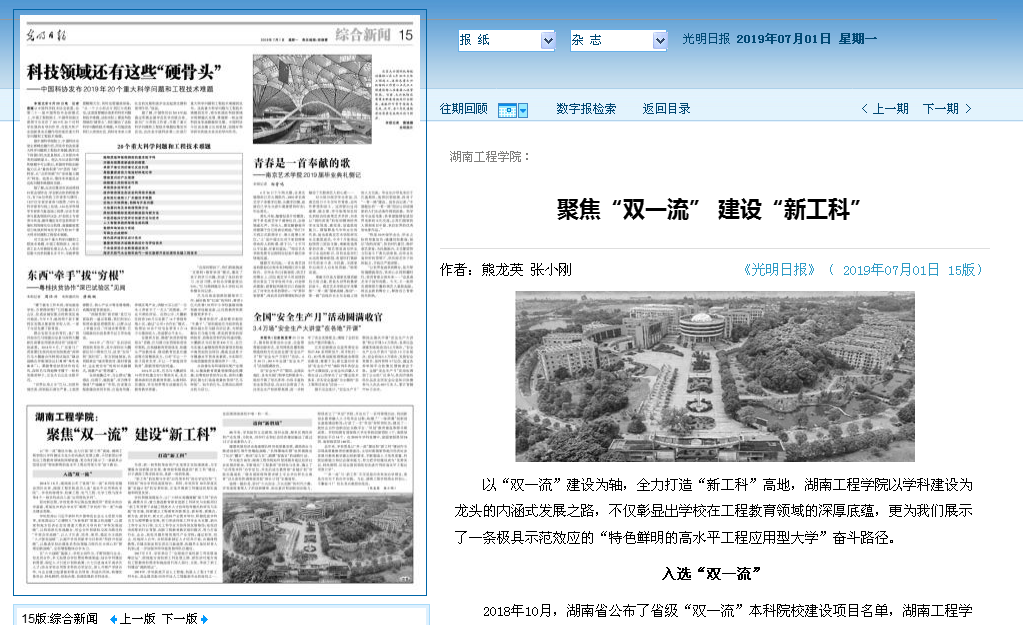The image size is (1023, 625).
Task: Click 返回目录 to return to index
Action: point(666,109)
